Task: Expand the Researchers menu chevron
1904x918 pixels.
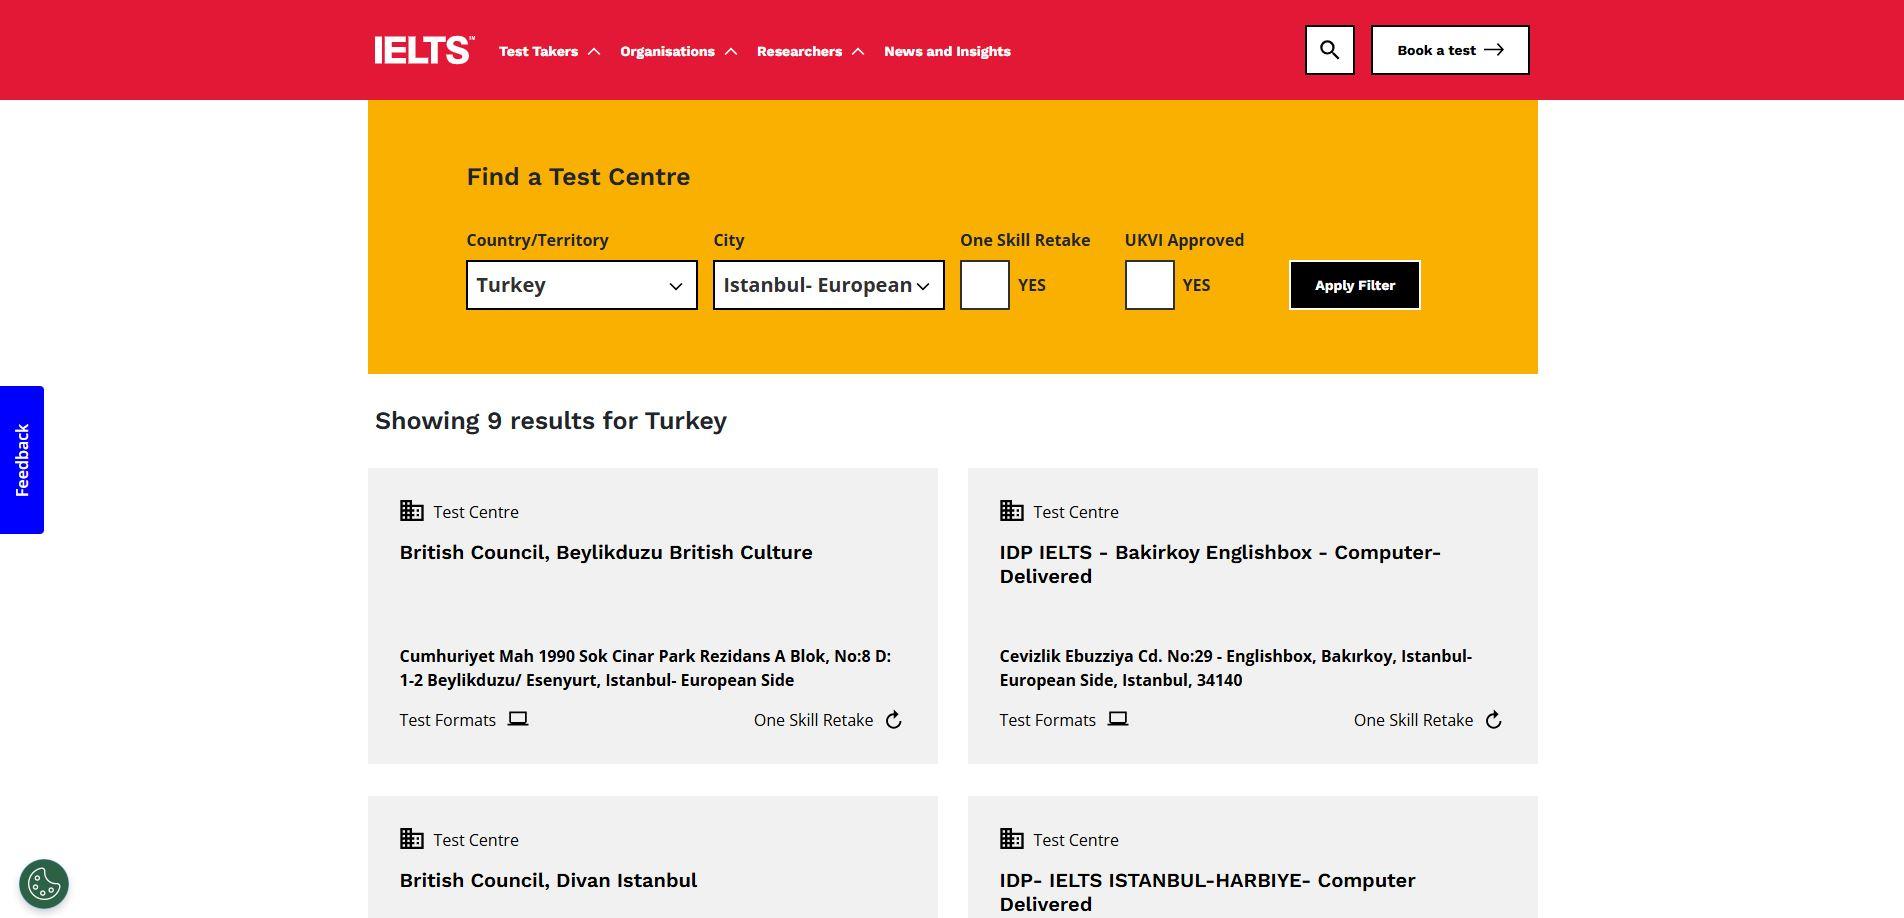Action: 858,52
